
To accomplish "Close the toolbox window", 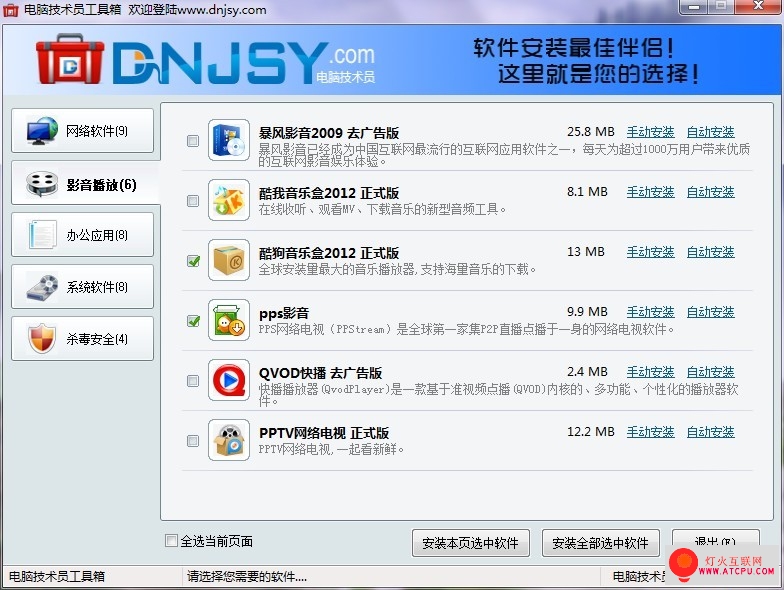I will point(758,6).
